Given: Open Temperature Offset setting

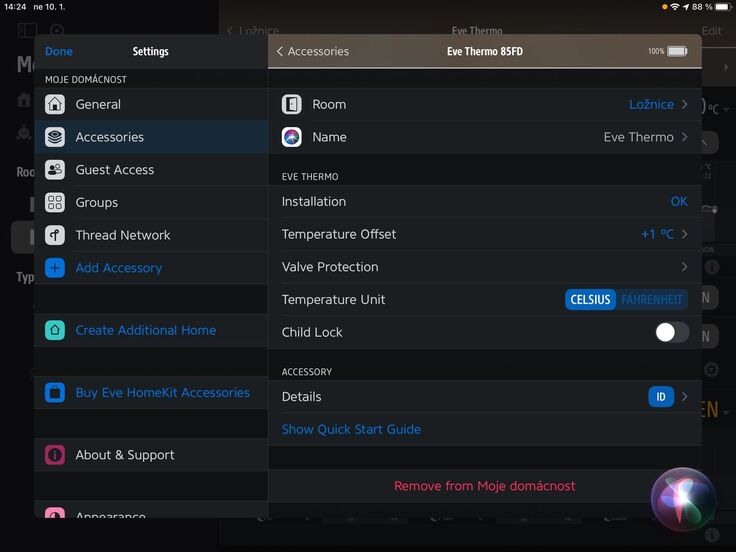Looking at the screenshot, I should [484, 234].
